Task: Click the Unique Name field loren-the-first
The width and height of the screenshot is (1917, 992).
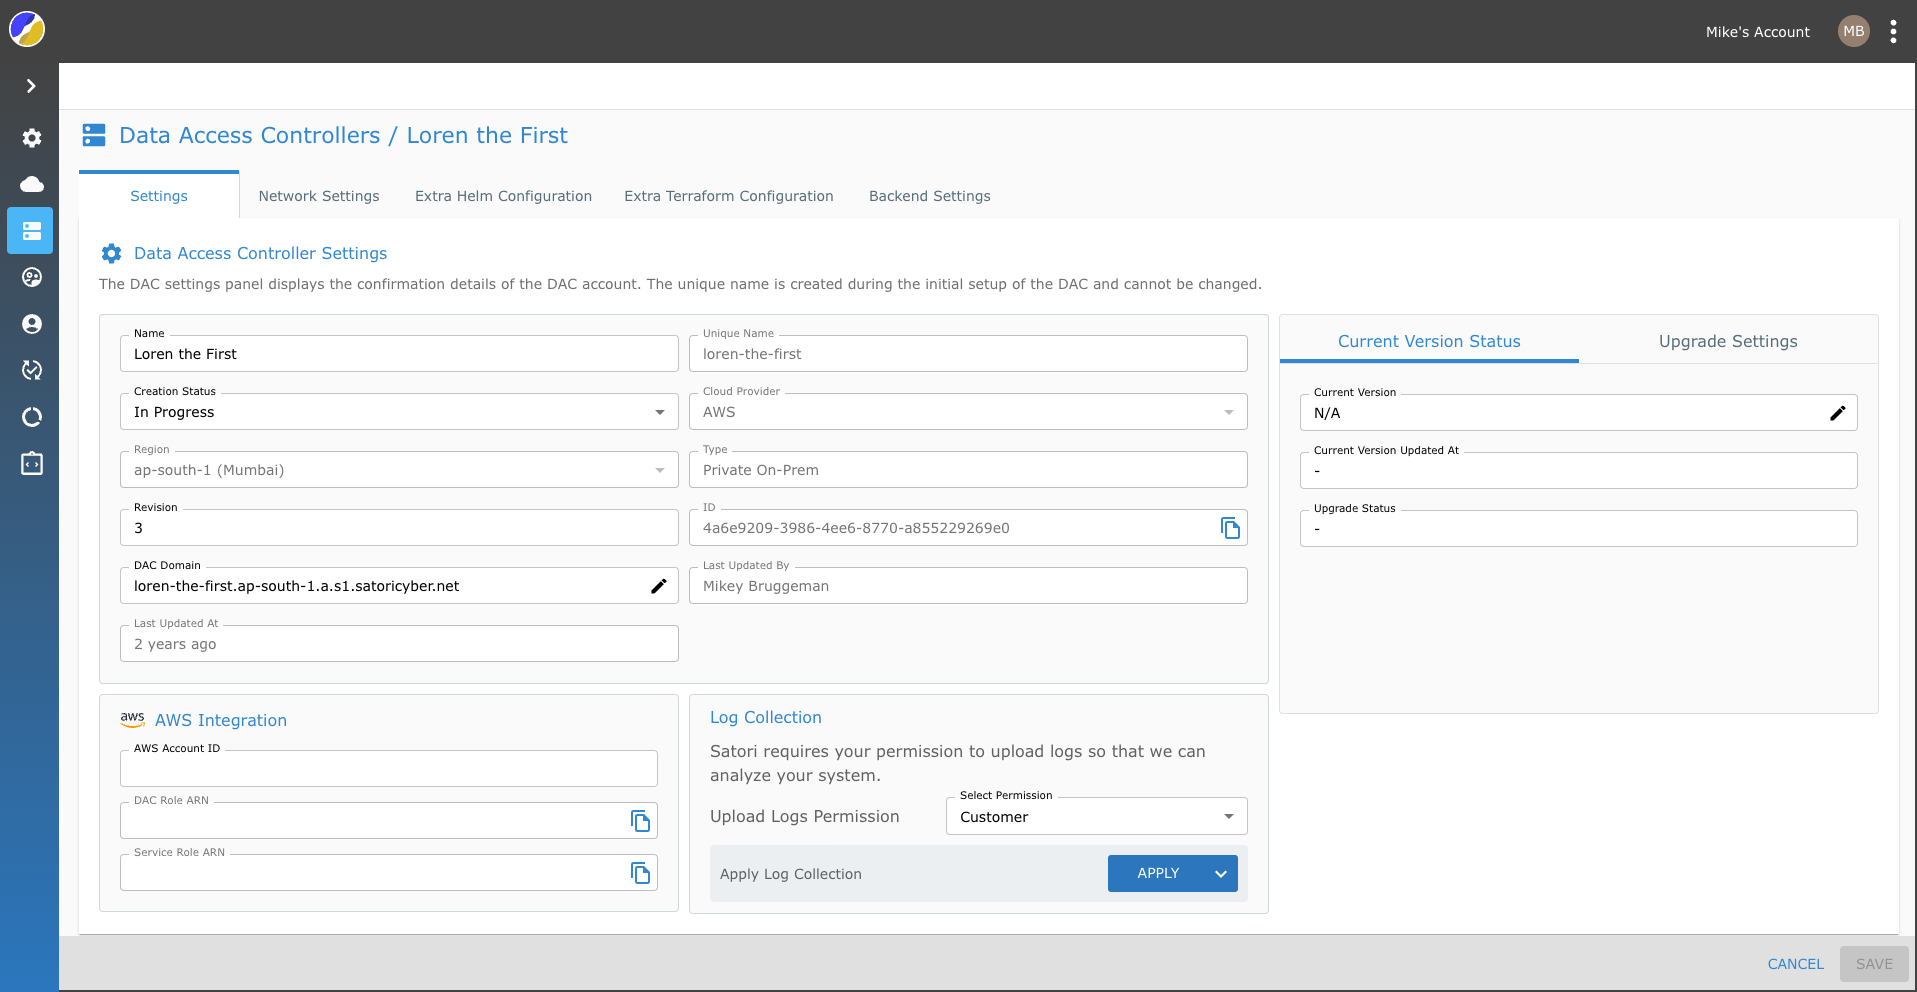Action: click(968, 354)
